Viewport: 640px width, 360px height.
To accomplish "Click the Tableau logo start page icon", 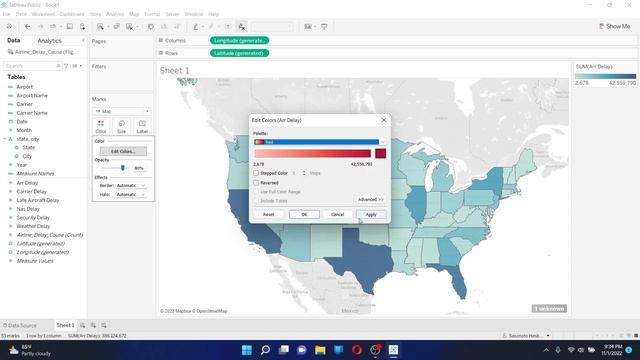I will click(9, 27).
